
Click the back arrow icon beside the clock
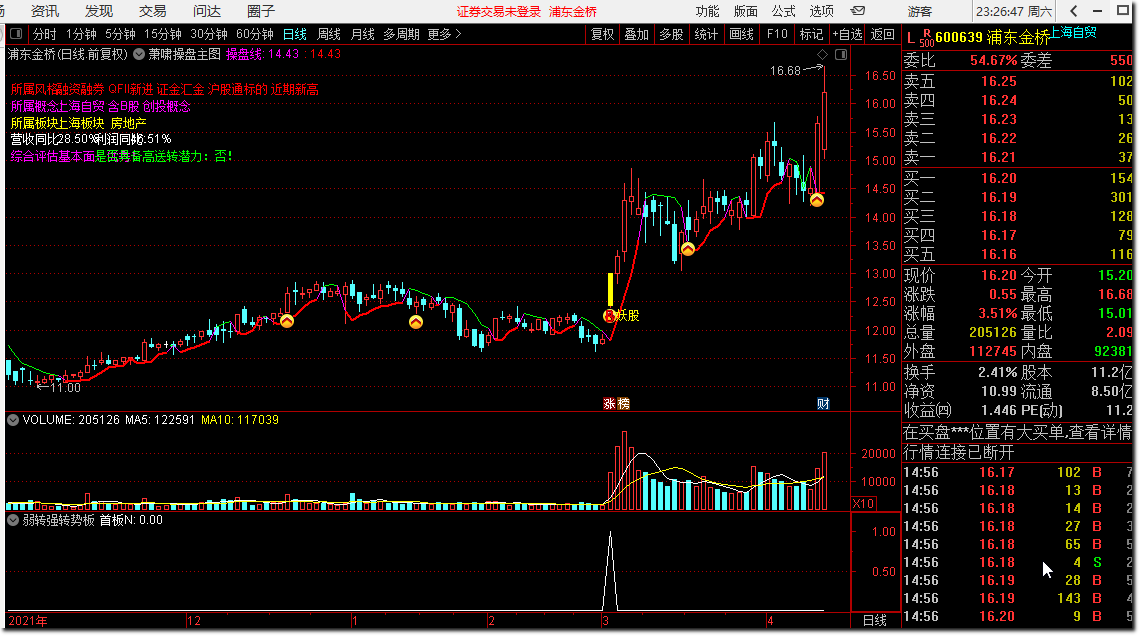click(1075, 11)
